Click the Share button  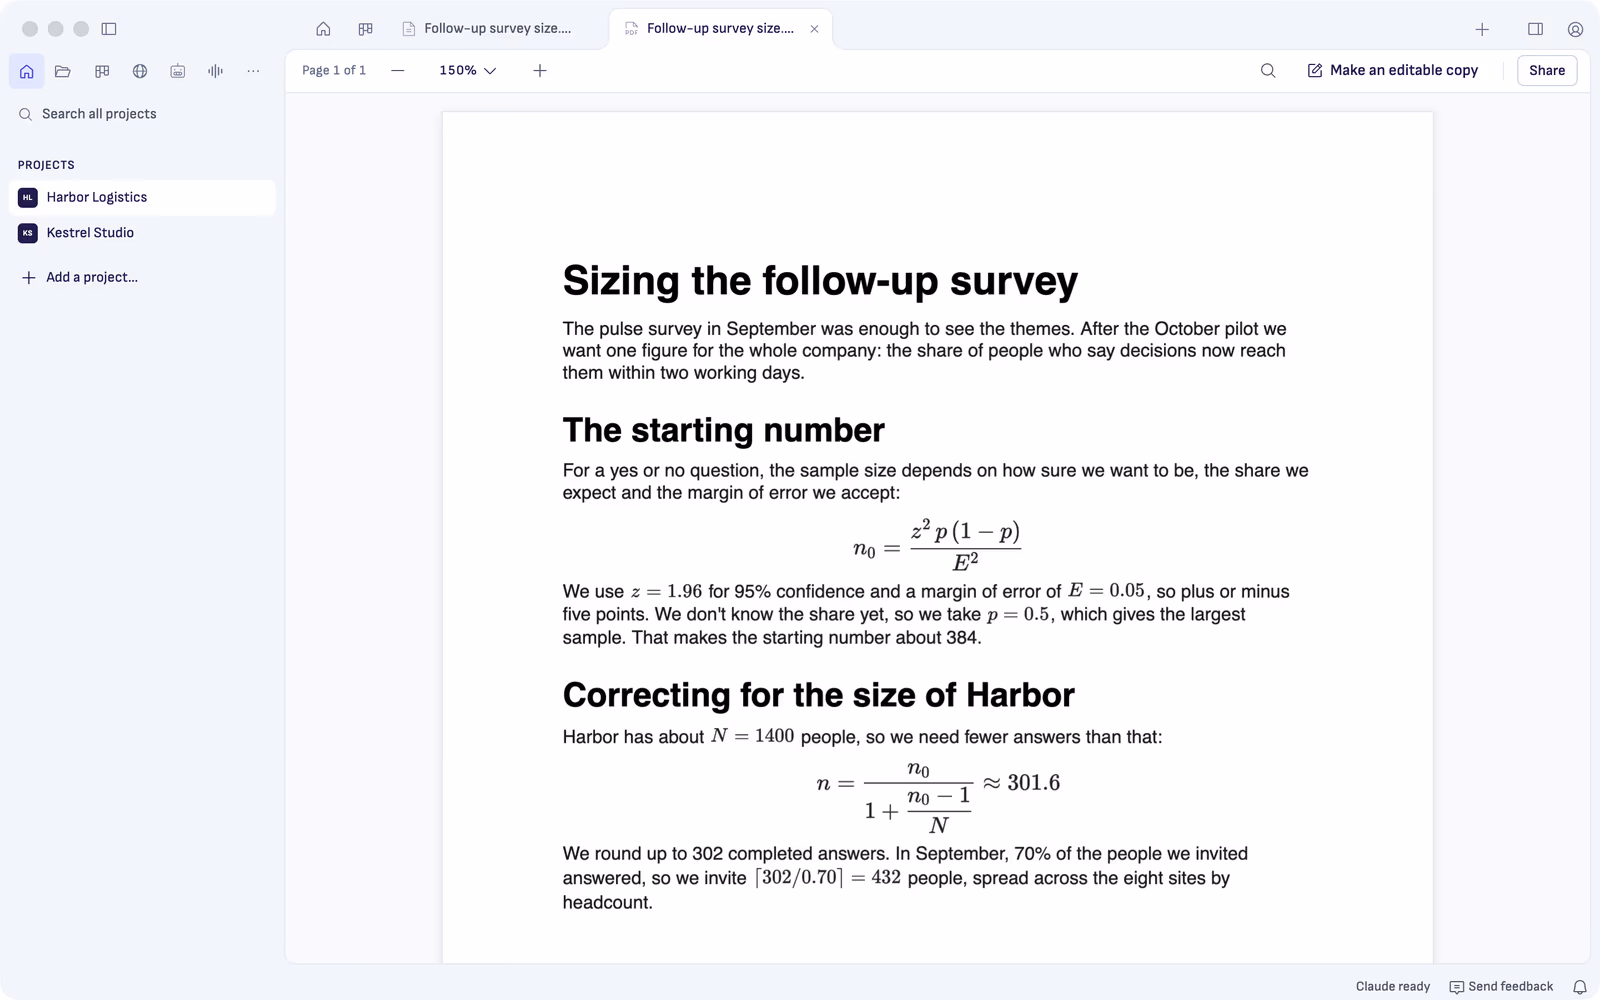(1547, 71)
